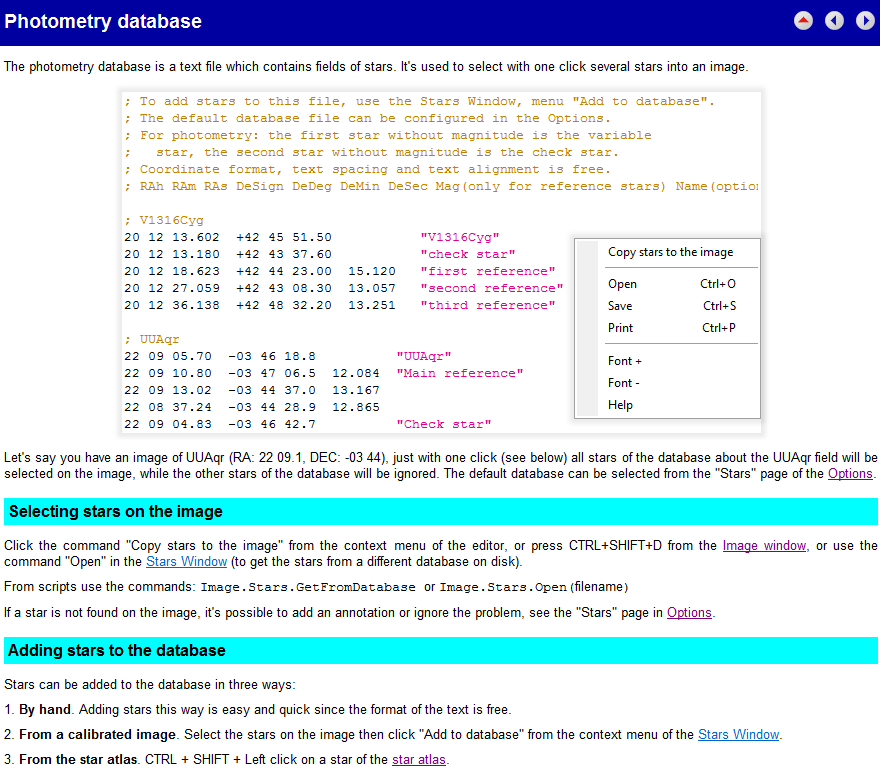Click the pink "UUAqr" star name

(424, 356)
